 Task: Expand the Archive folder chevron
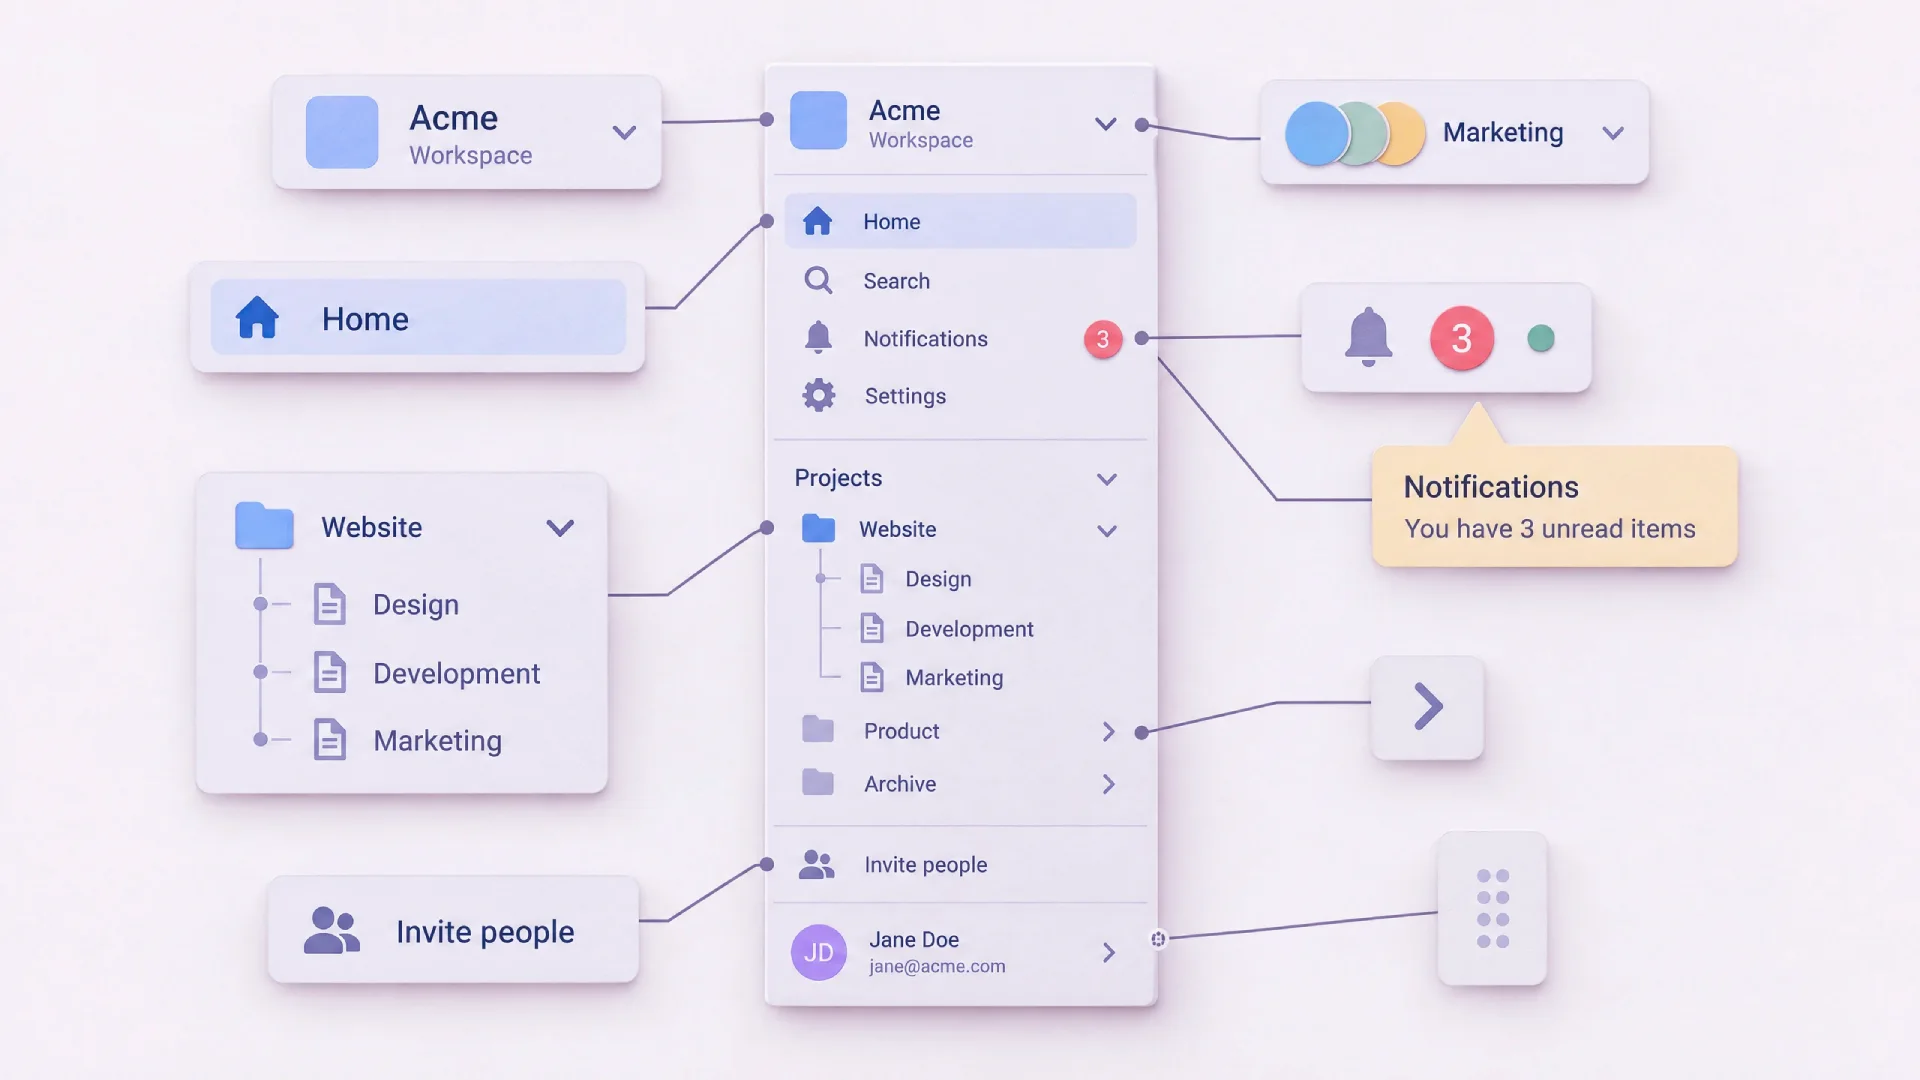(1108, 784)
